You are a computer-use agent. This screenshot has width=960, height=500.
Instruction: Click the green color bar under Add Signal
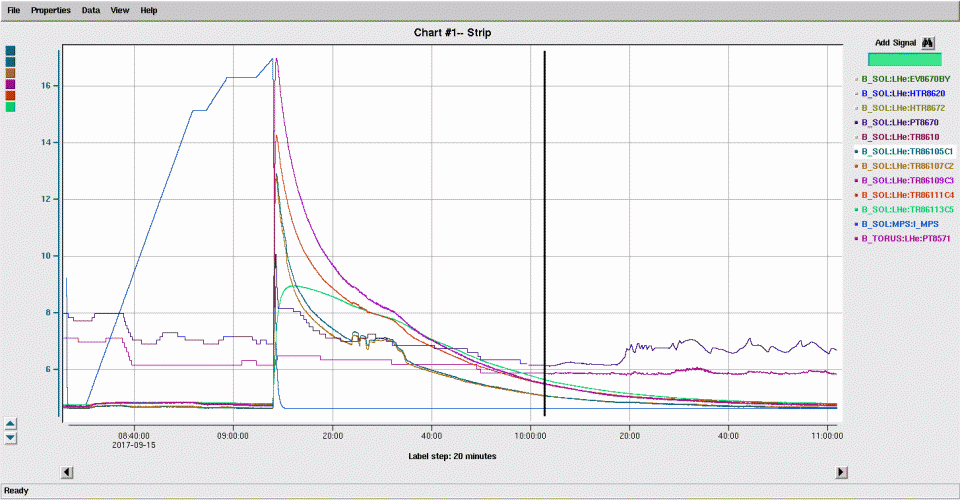(904, 60)
